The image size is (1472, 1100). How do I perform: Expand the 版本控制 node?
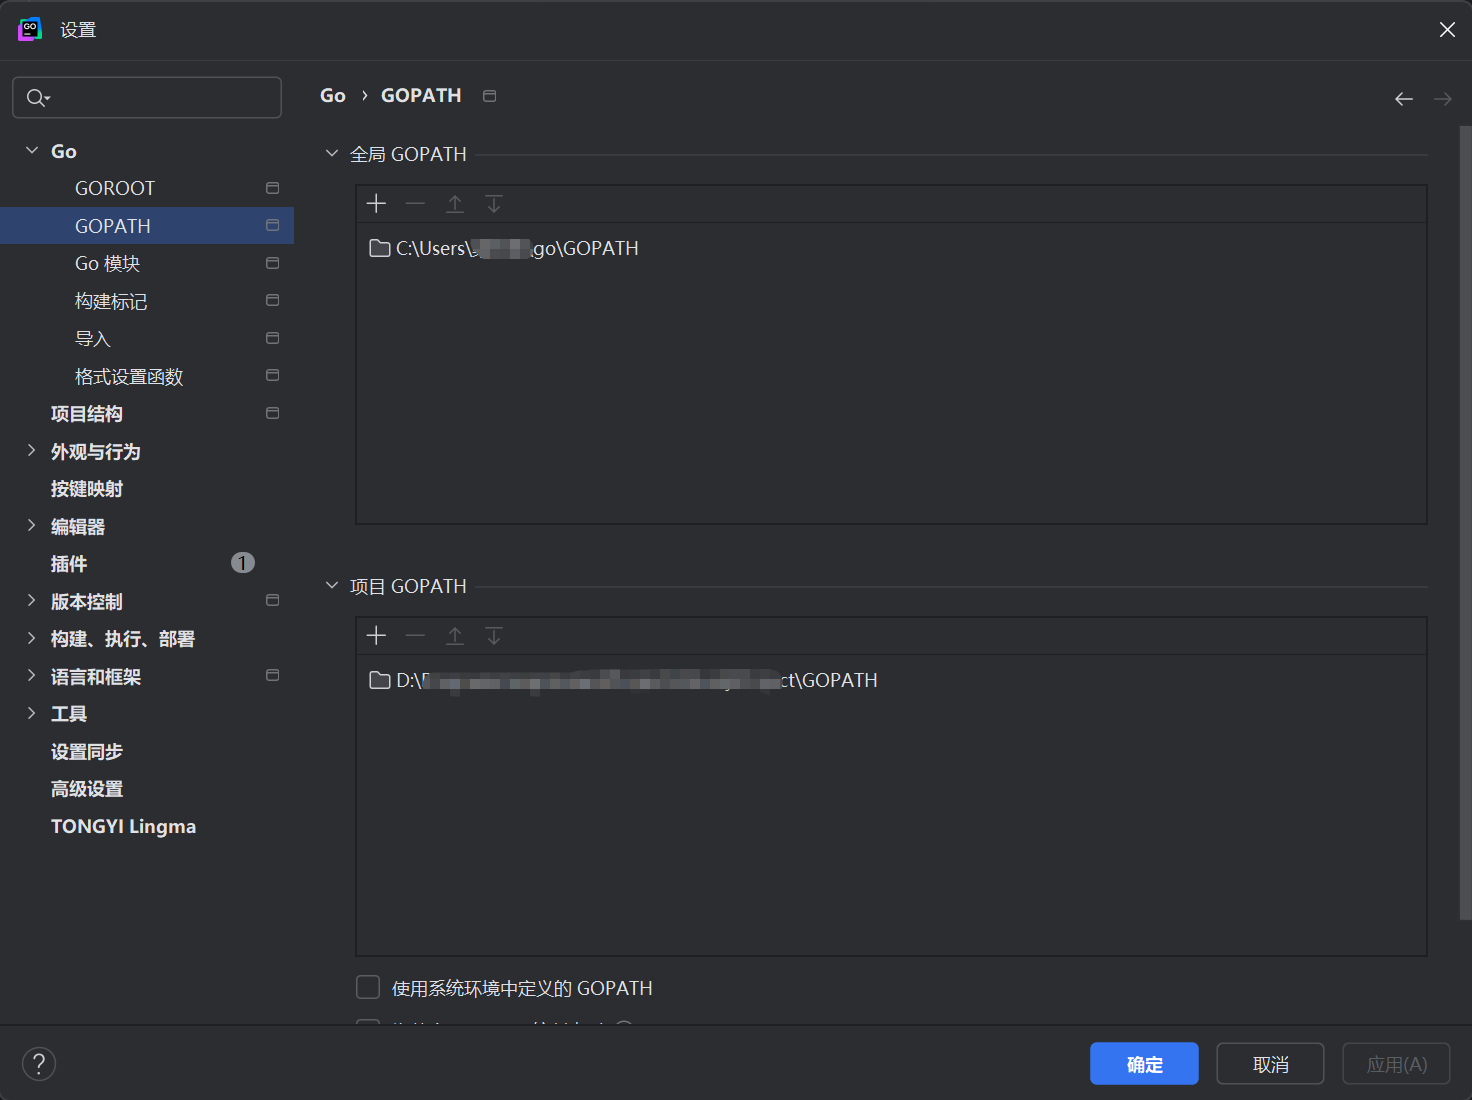click(x=32, y=601)
